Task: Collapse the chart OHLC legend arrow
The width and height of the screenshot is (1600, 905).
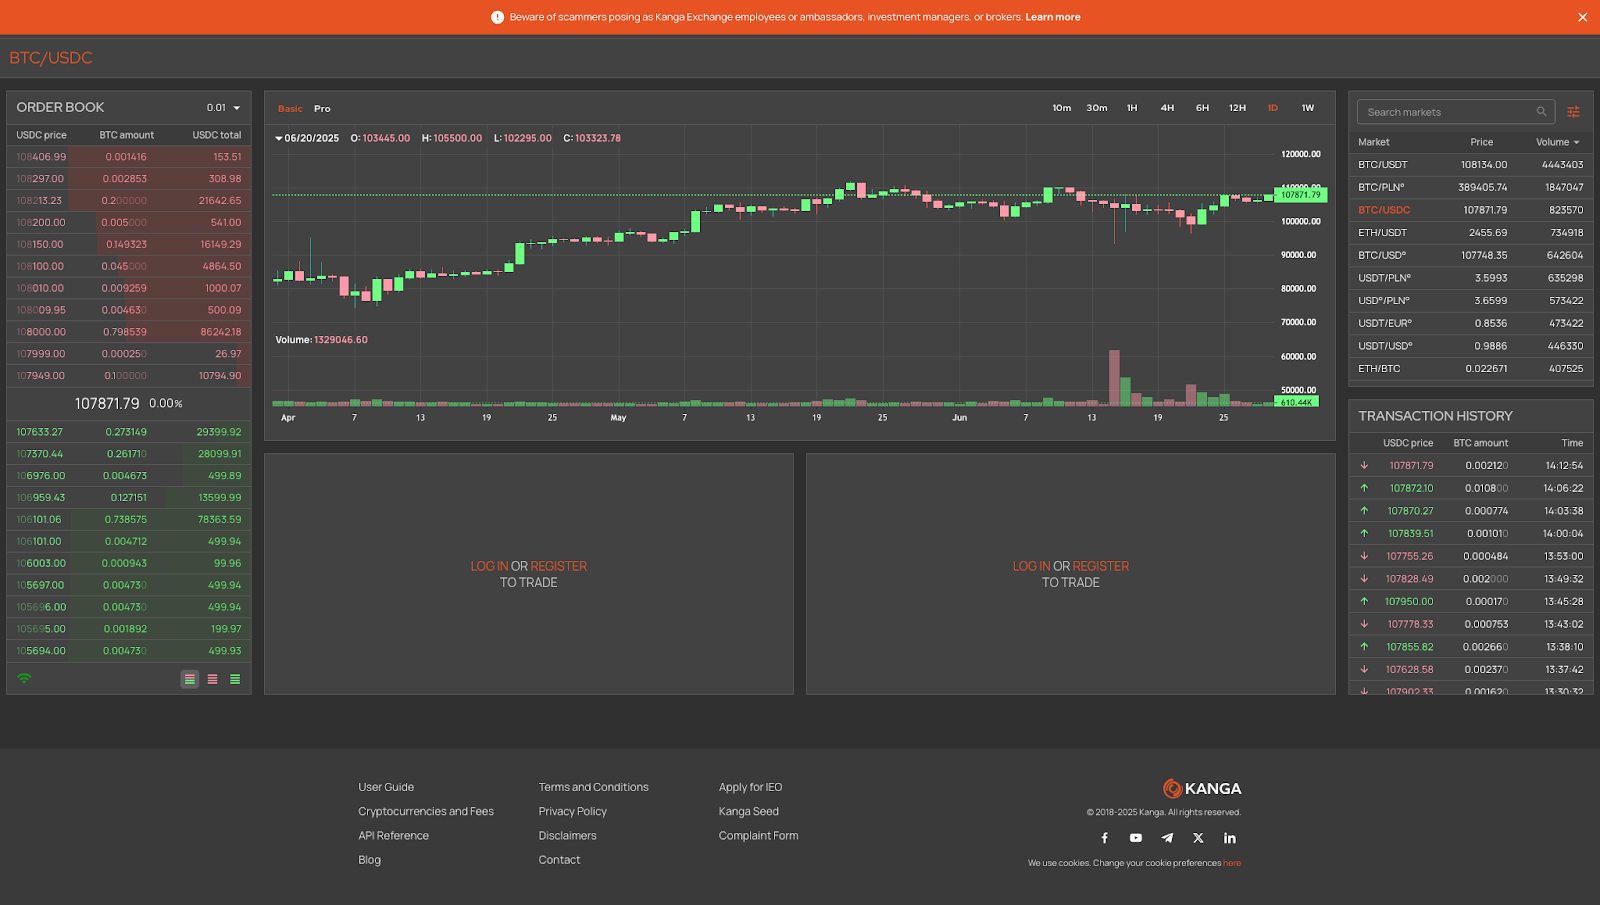Action: (279, 139)
